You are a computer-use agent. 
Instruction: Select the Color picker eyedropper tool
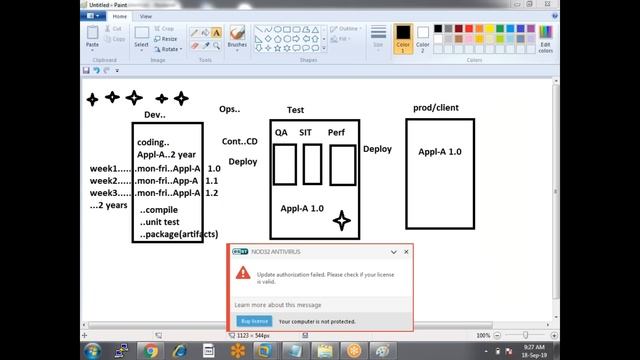206,45
